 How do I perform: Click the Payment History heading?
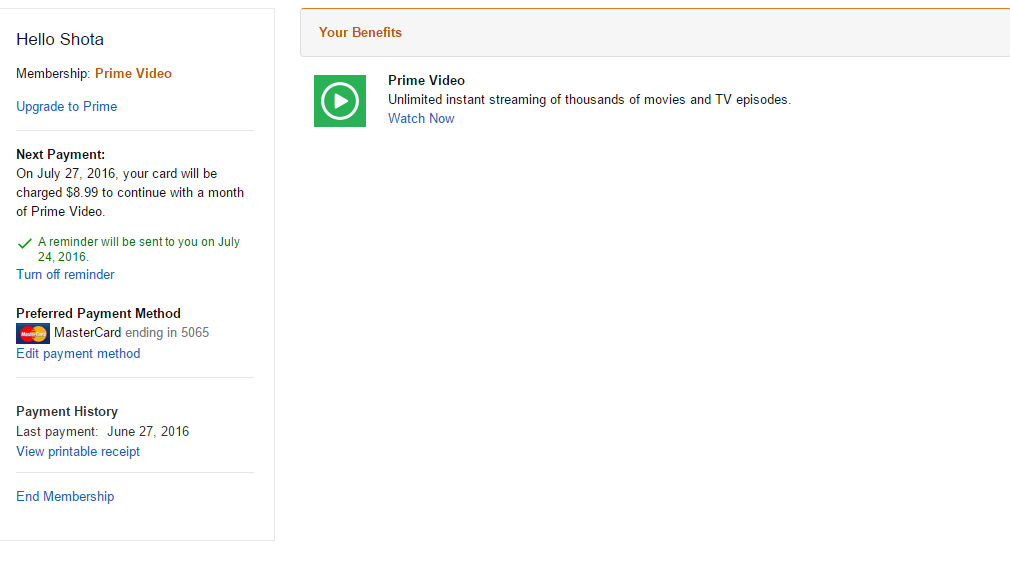[67, 411]
